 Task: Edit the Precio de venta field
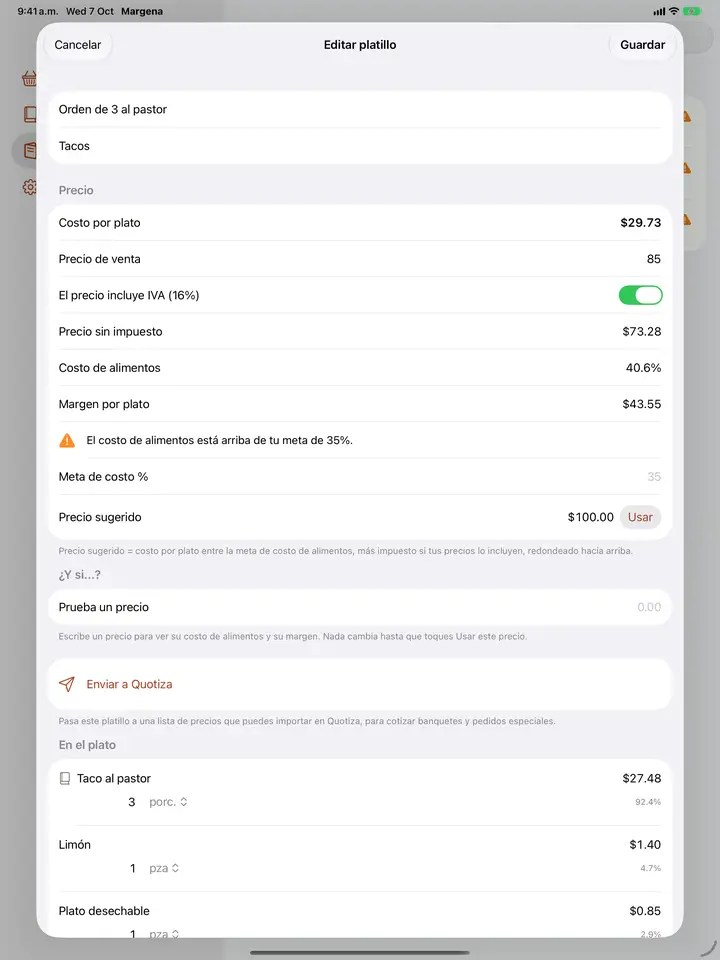coord(360,259)
